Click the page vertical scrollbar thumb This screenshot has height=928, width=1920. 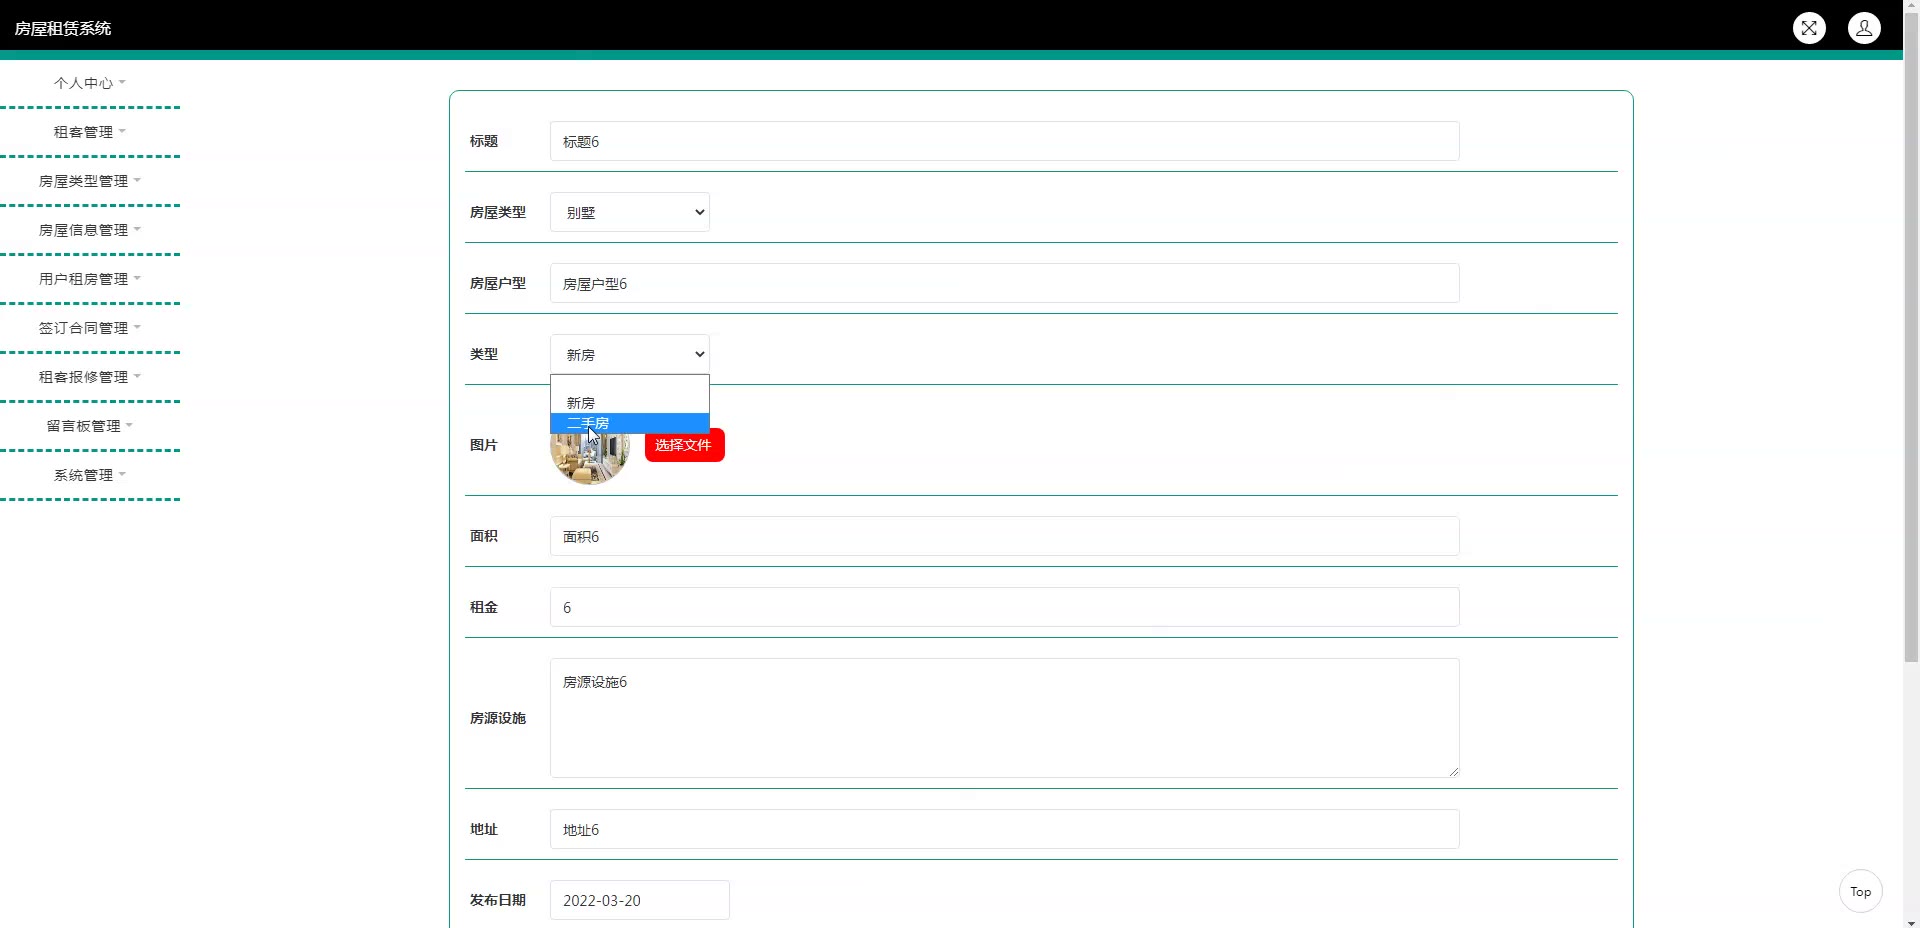pyautogui.click(x=1911, y=339)
